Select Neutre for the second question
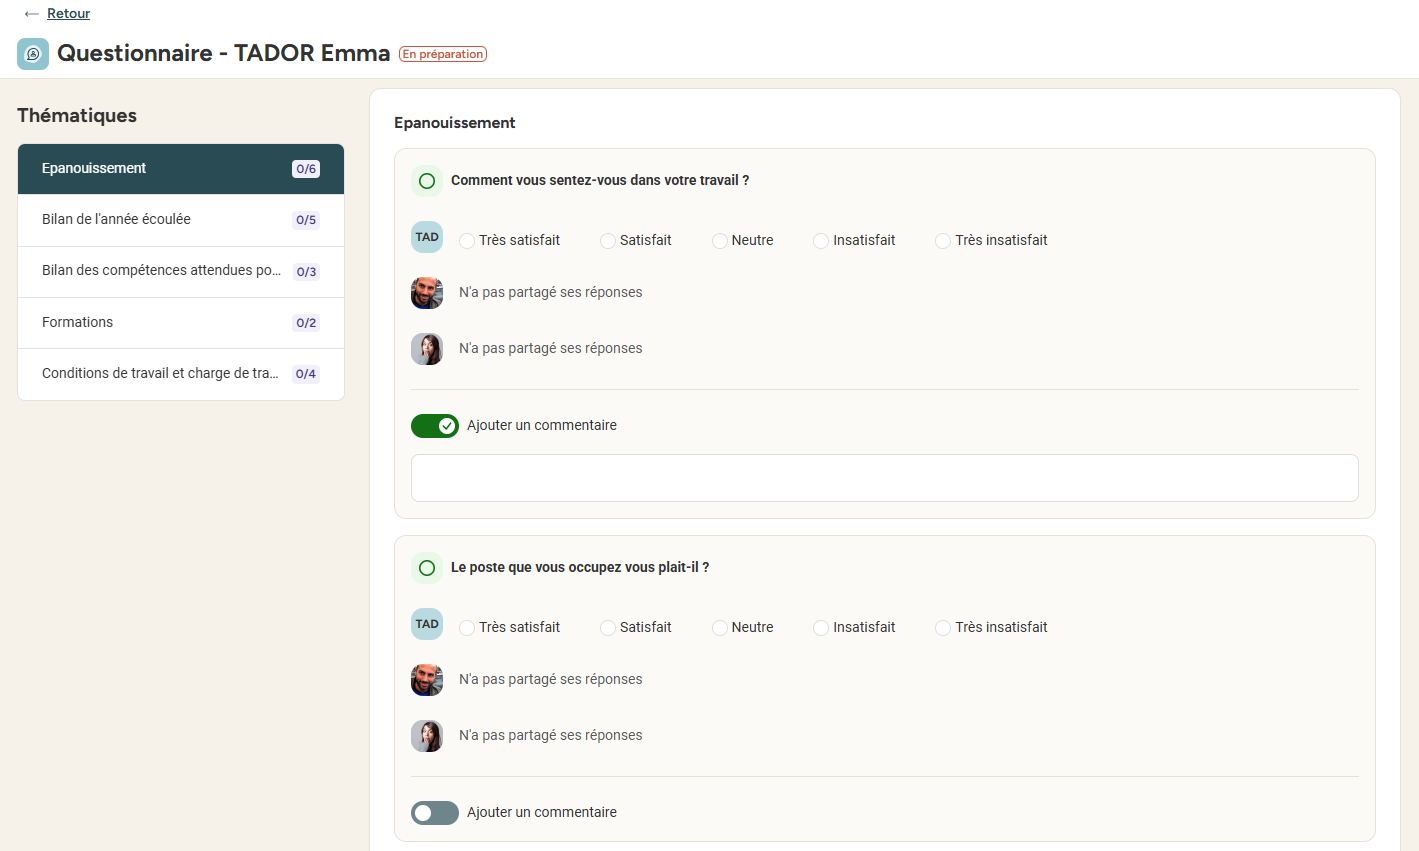 [x=720, y=628]
